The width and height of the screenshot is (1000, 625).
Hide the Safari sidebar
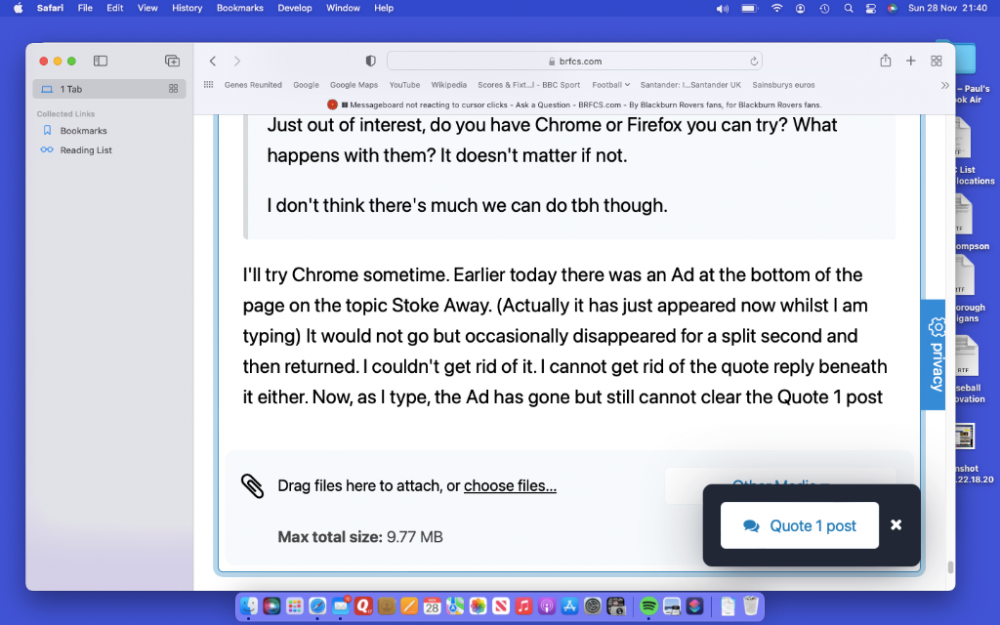click(x=100, y=61)
